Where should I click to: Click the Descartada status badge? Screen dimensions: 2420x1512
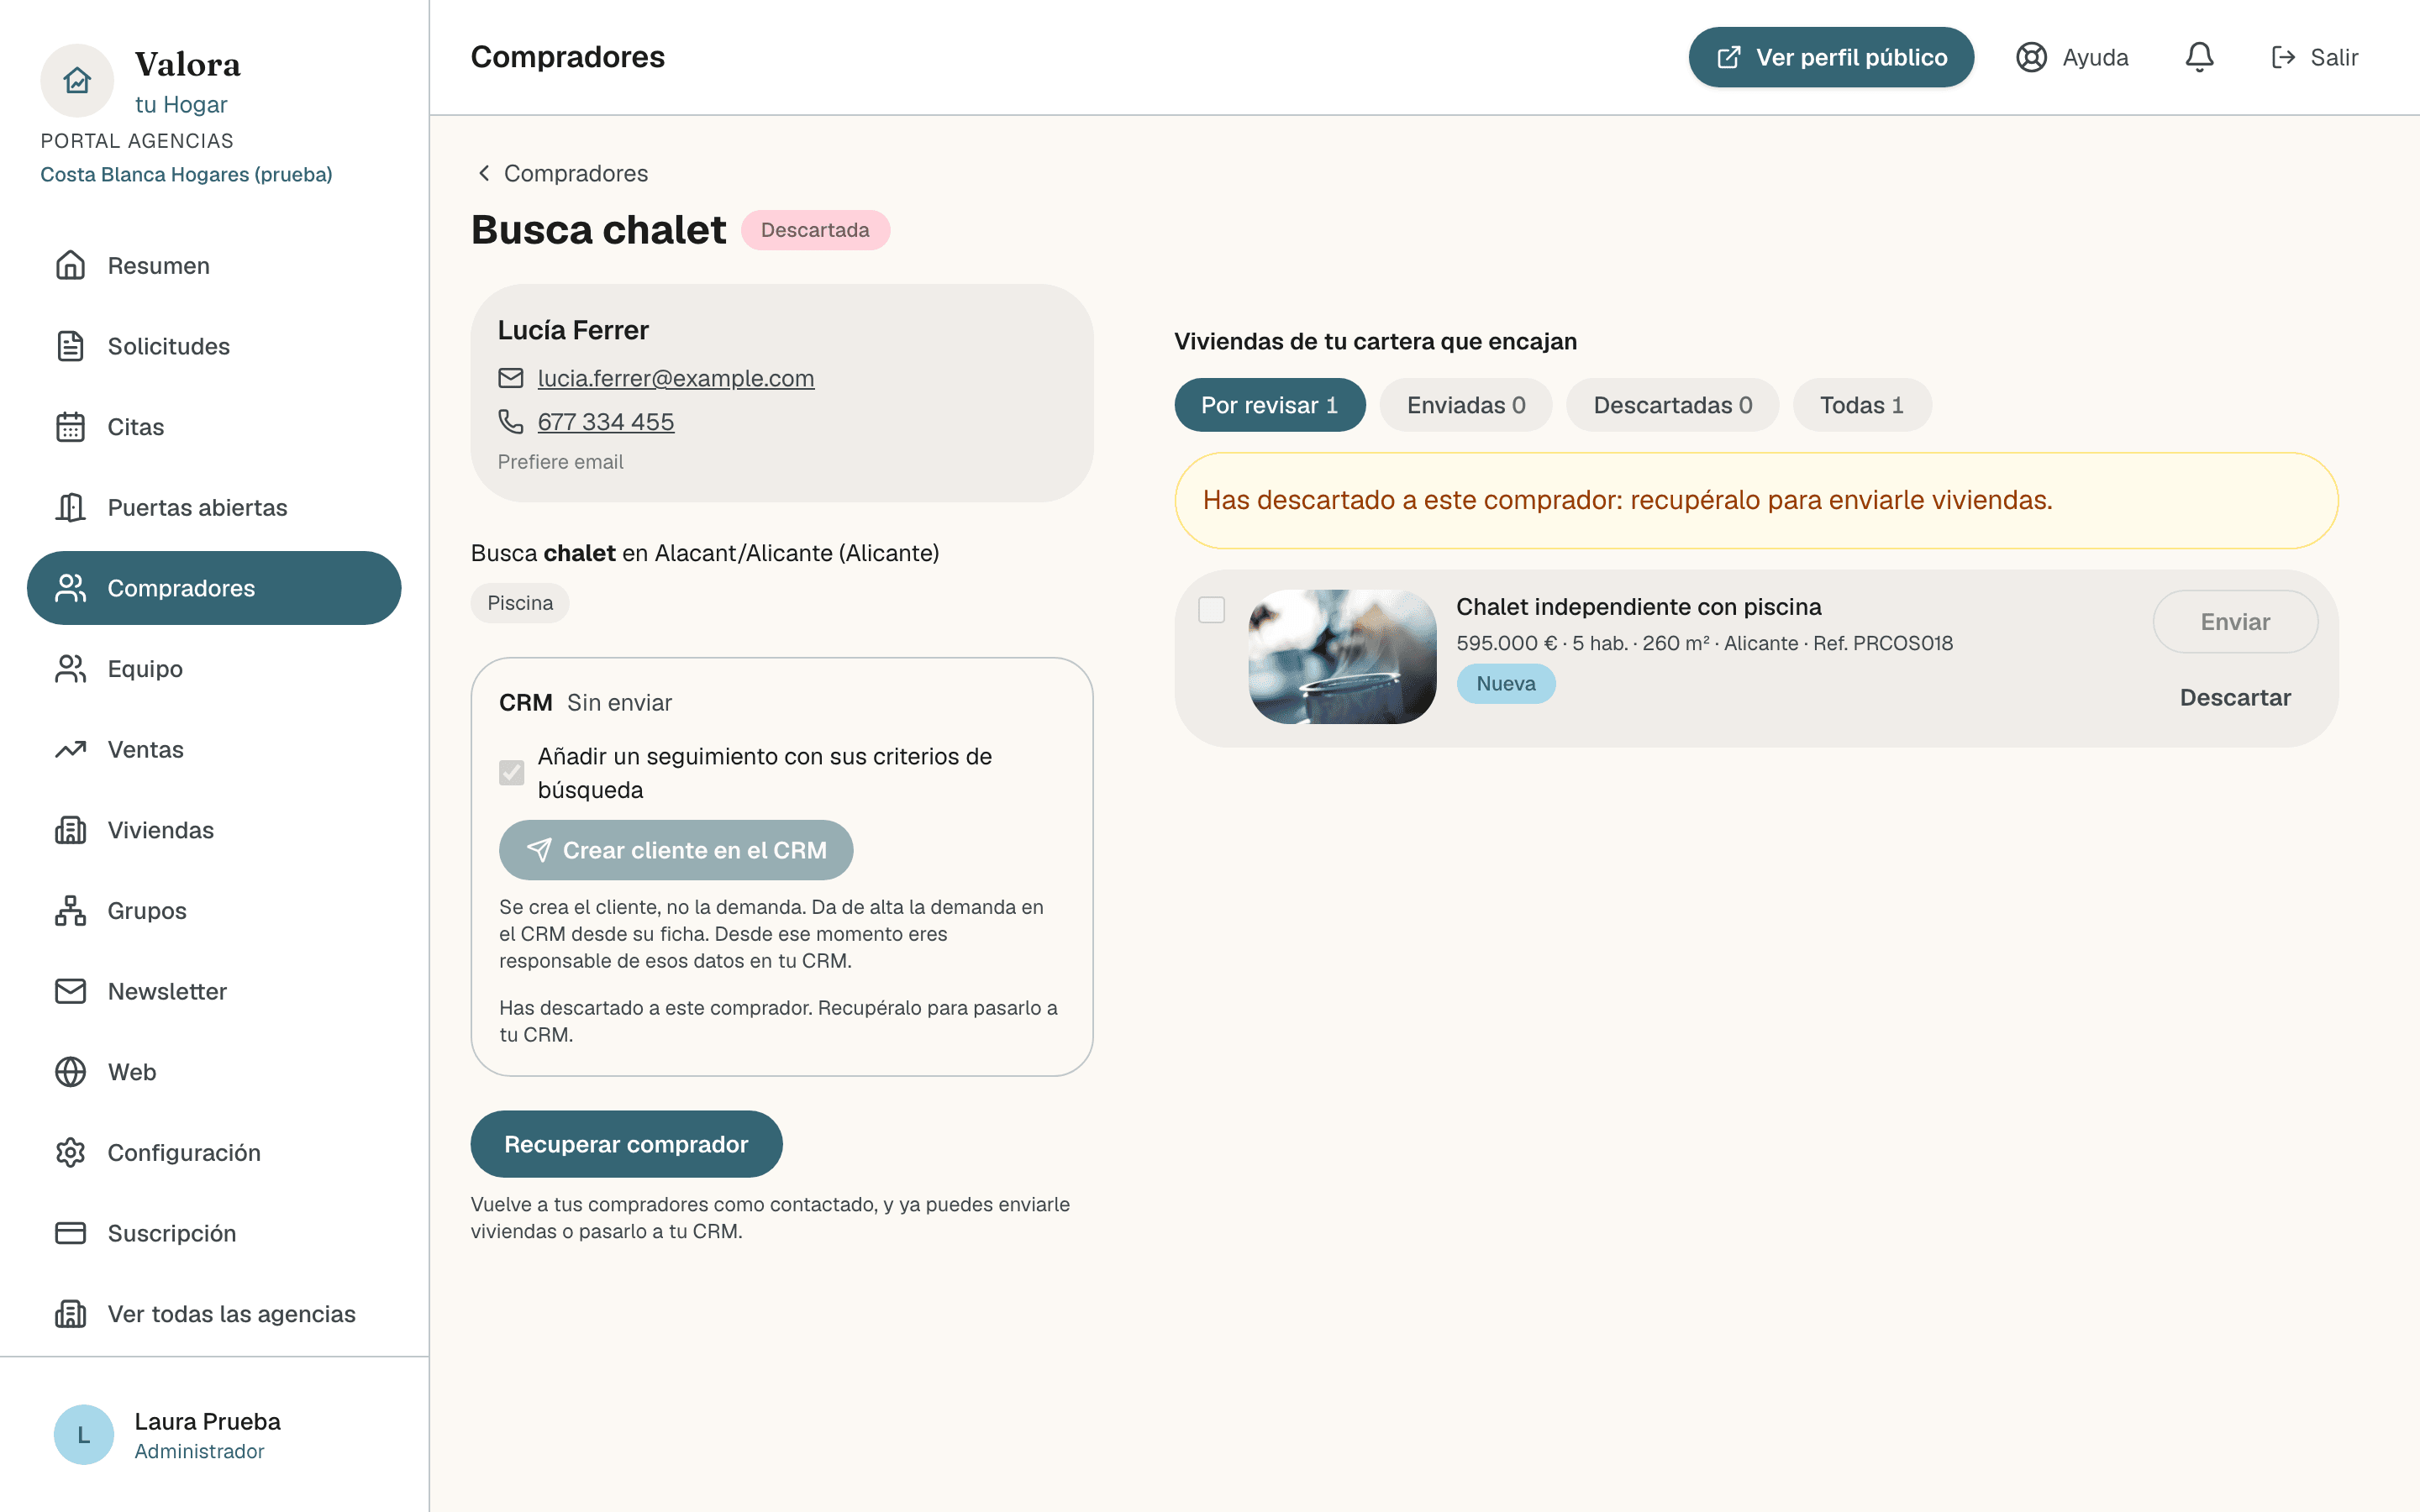pos(815,230)
